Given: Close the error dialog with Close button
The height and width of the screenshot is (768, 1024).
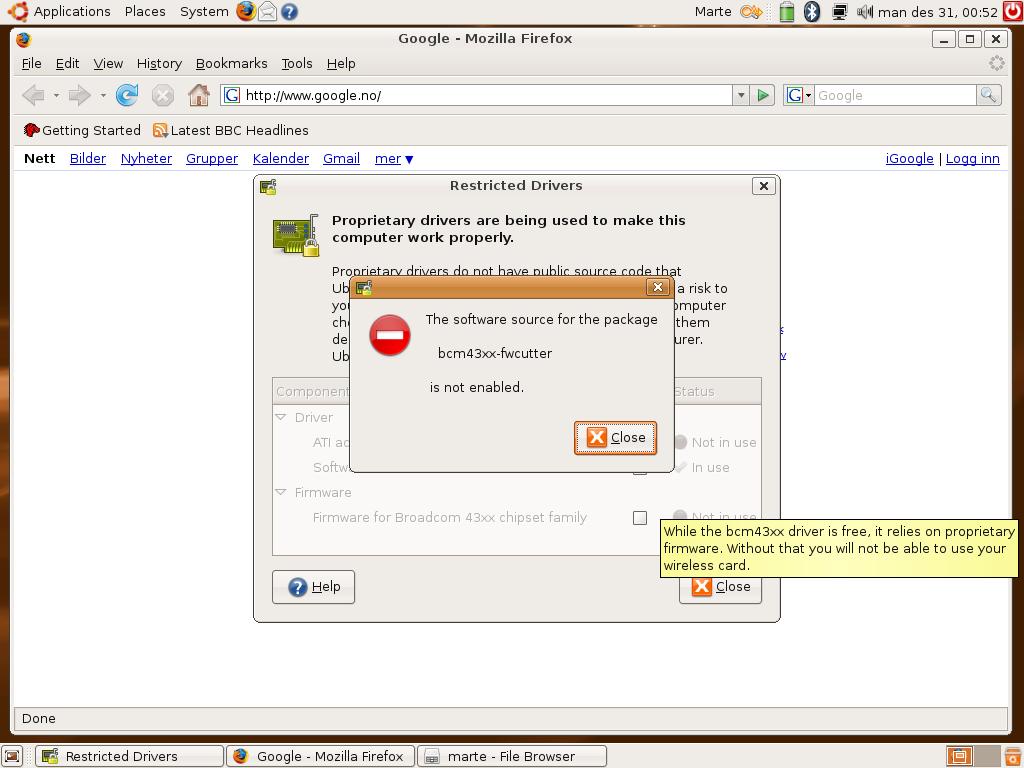Looking at the screenshot, I should tap(615, 438).
